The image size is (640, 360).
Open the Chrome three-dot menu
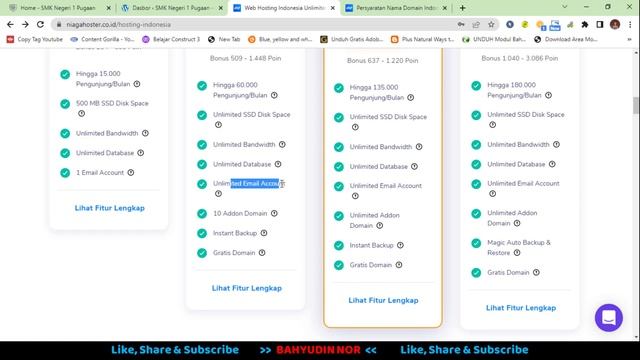point(630,24)
